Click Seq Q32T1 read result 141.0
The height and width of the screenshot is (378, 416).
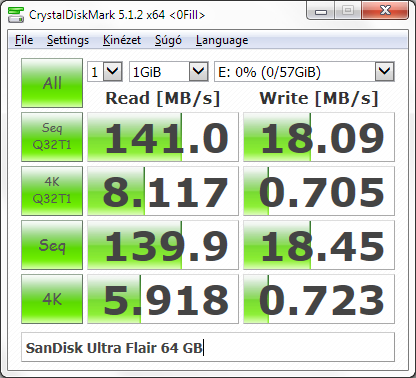163,137
